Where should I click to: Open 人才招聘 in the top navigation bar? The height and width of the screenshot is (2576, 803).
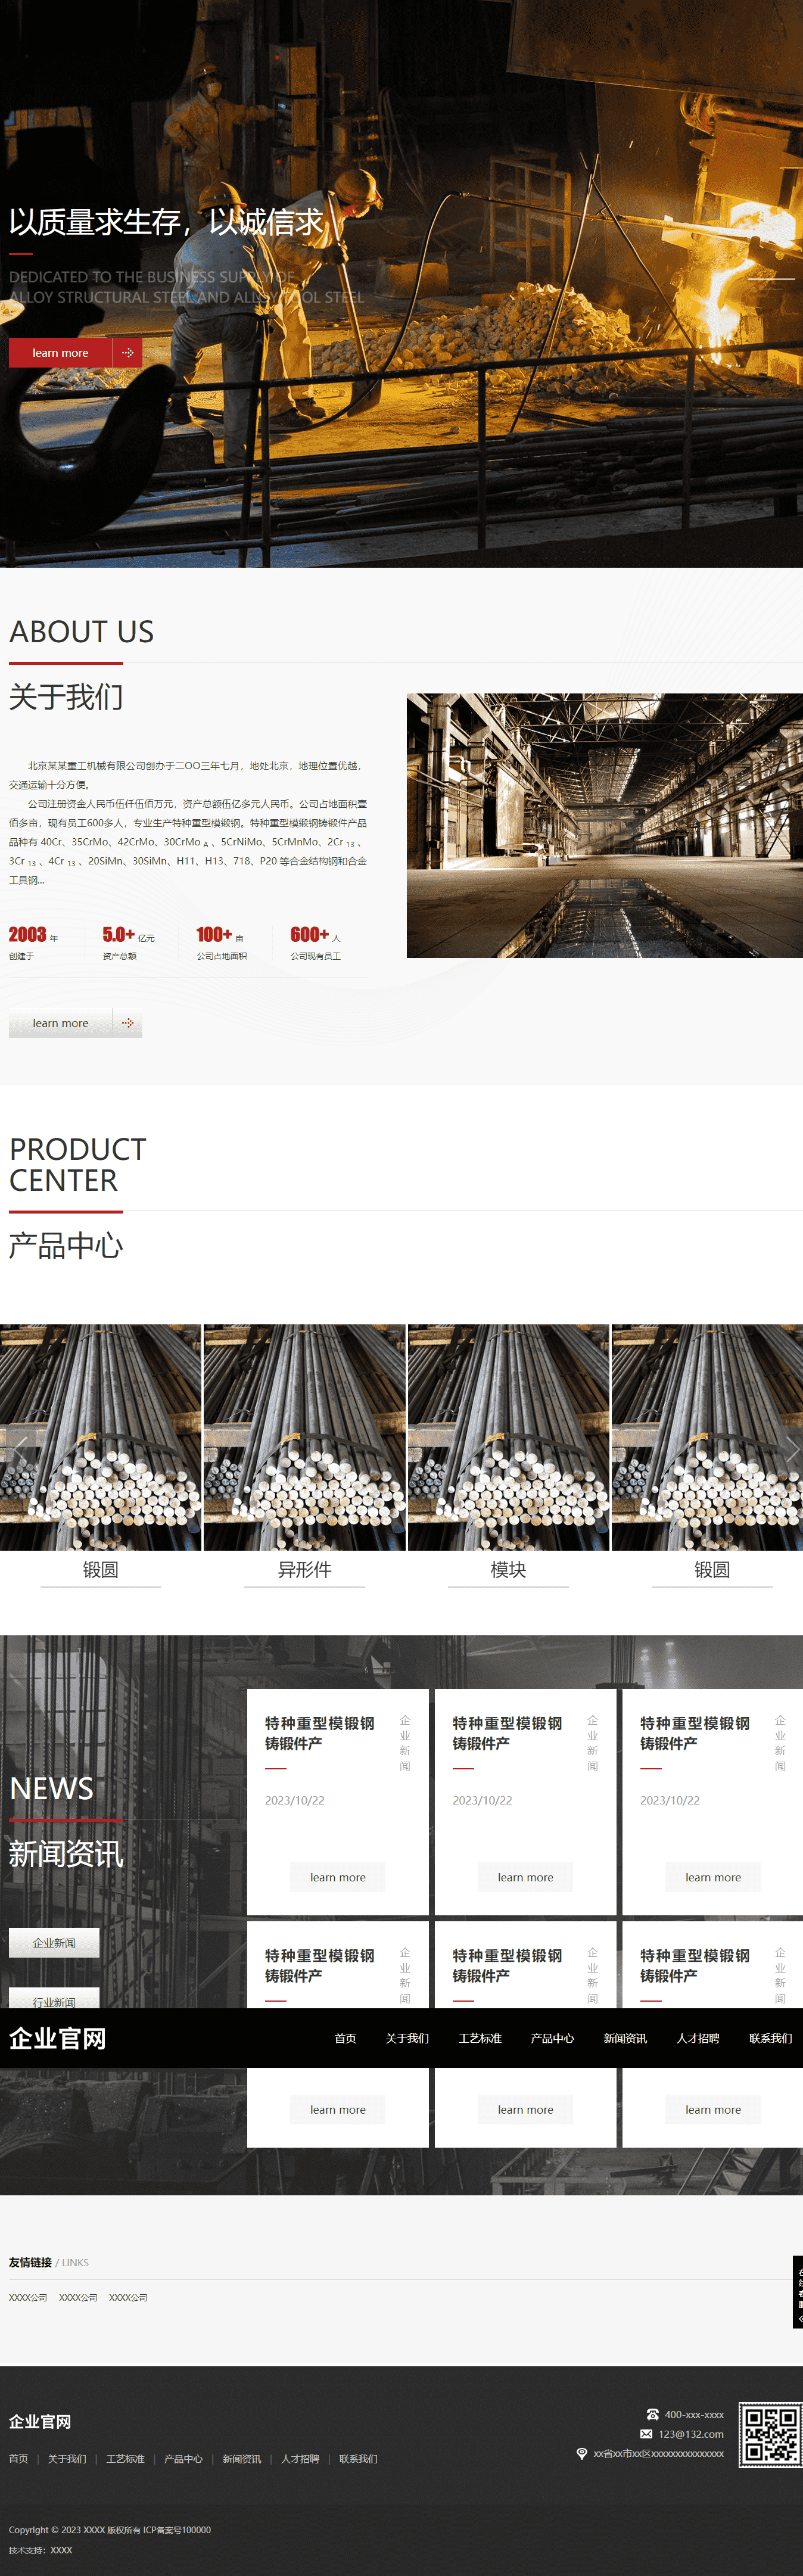(x=698, y=2038)
